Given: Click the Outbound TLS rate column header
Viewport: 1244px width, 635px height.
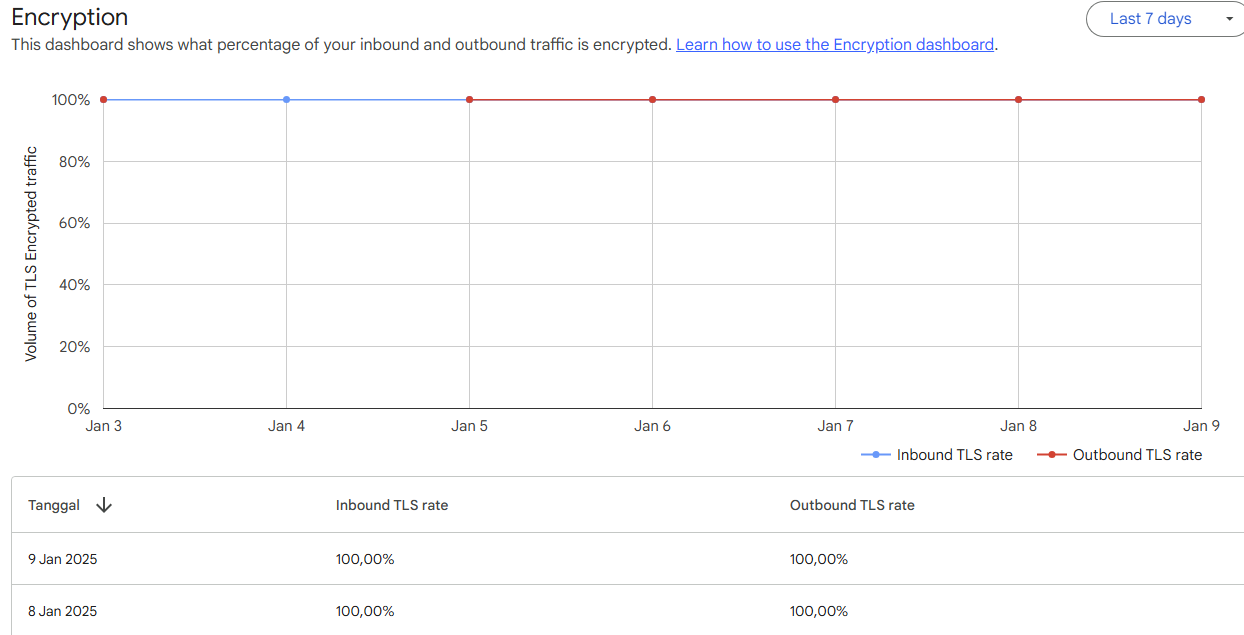Looking at the screenshot, I should pyautogui.click(x=852, y=505).
